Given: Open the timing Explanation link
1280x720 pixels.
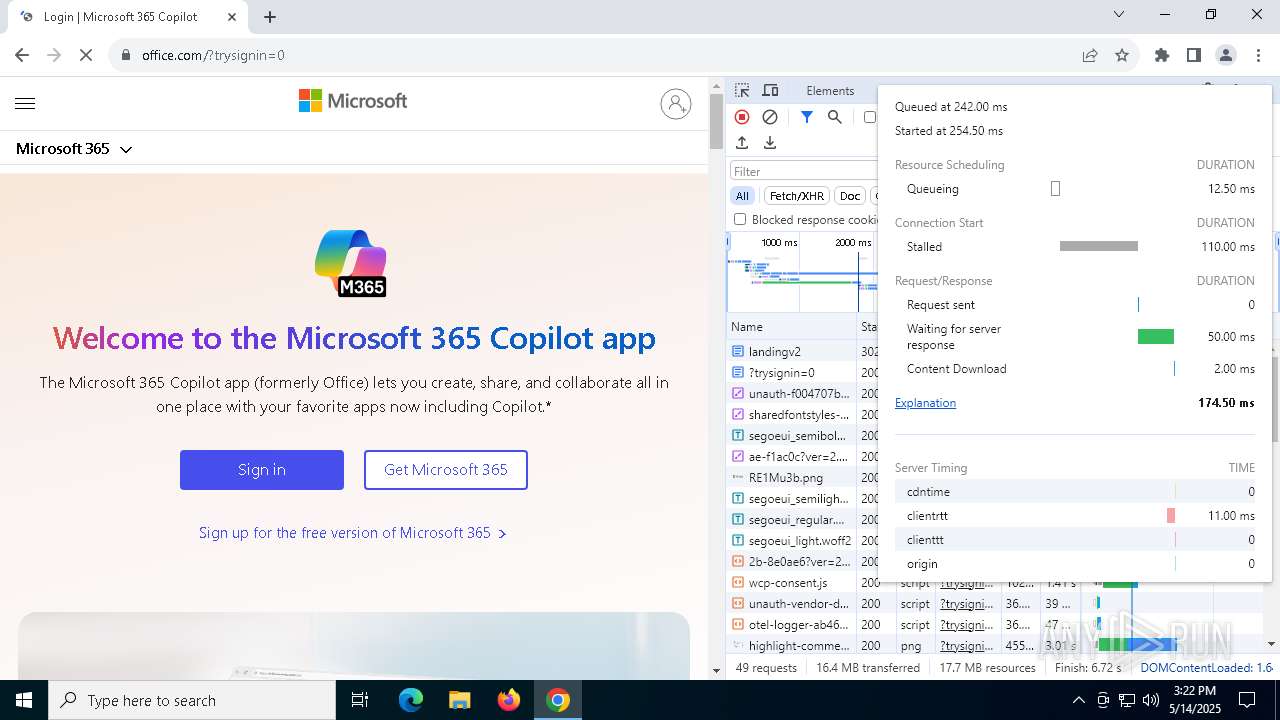Looking at the screenshot, I should click(925, 403).
